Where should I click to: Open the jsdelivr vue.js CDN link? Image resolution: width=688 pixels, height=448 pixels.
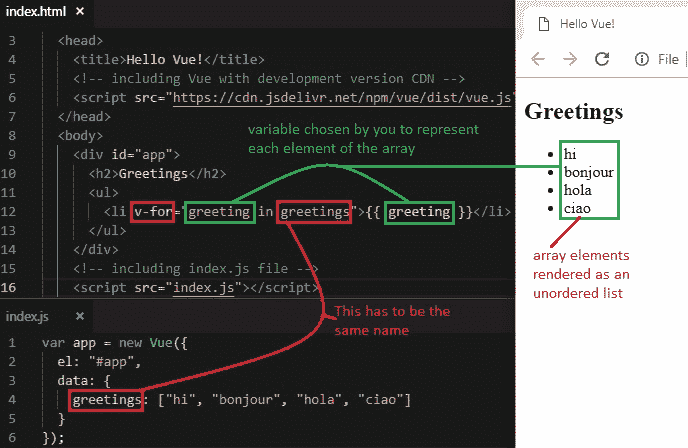click(x=342, y=97)
